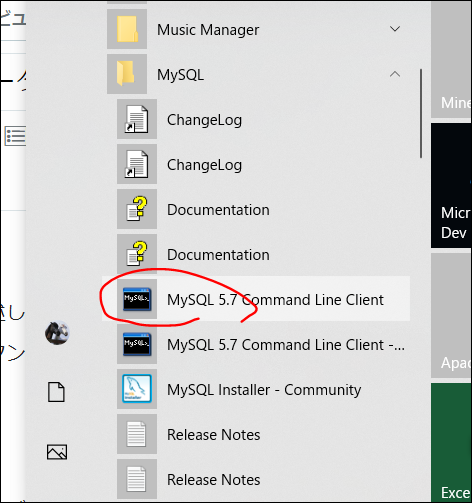Select first ChangeLog entry text
This screenshot has height=503, width=472.
[204, 120]
